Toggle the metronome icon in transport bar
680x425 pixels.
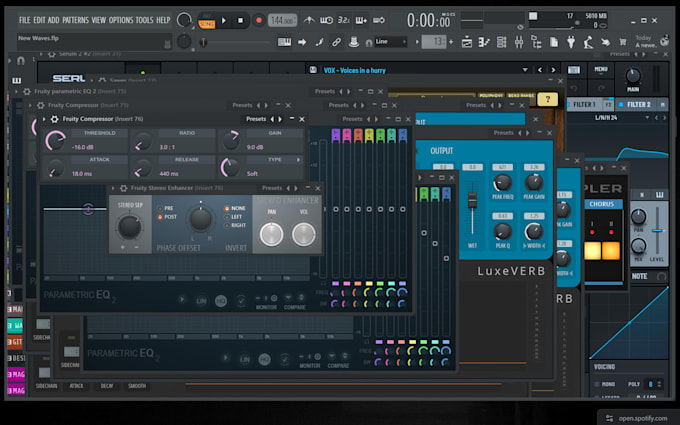(309, 20)
